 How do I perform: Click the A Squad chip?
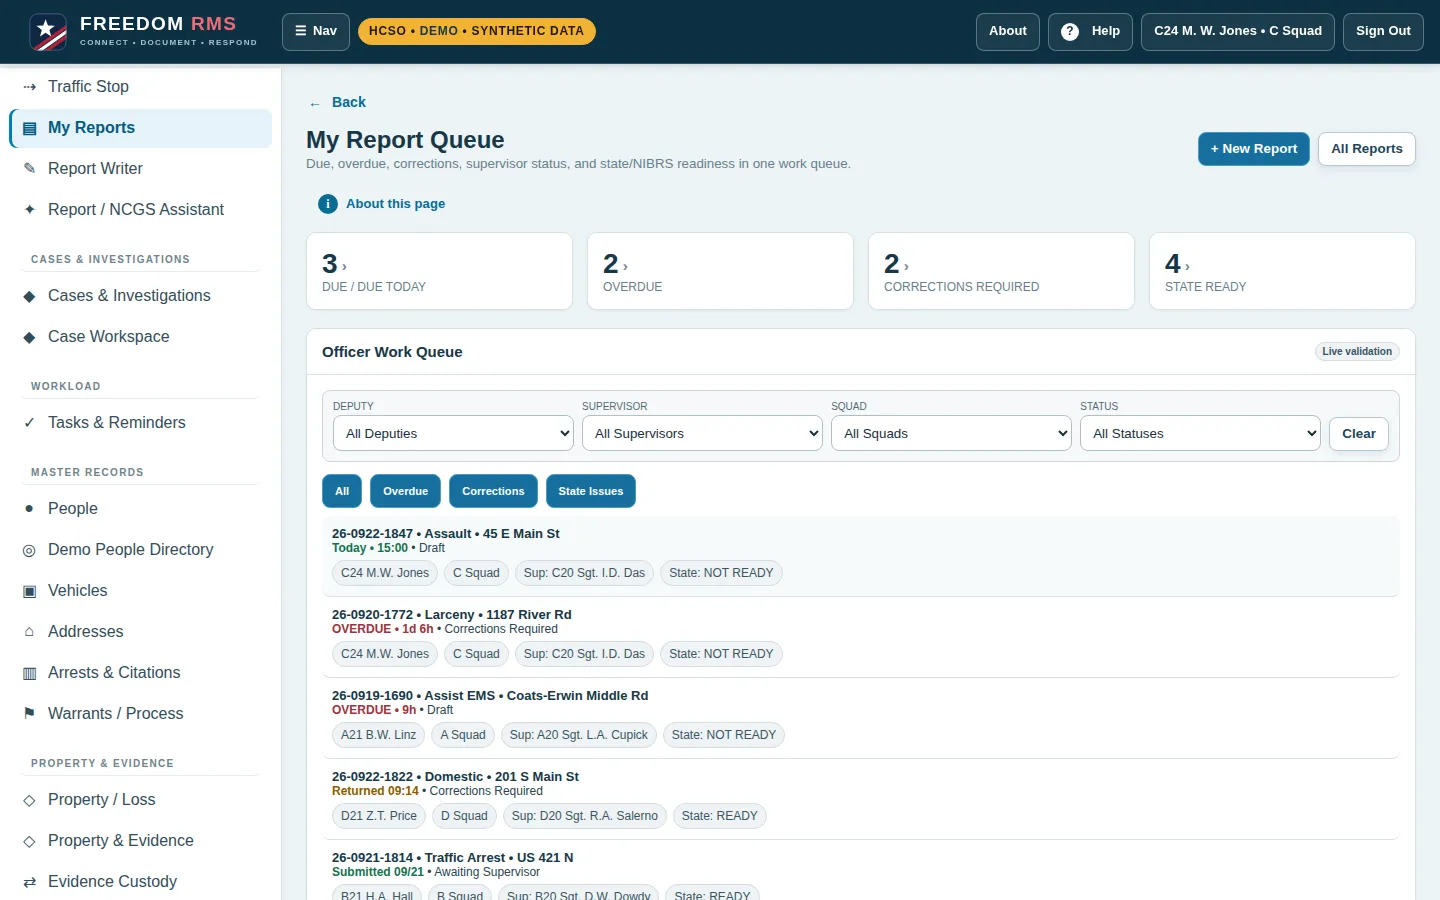(x=463, y=735)
